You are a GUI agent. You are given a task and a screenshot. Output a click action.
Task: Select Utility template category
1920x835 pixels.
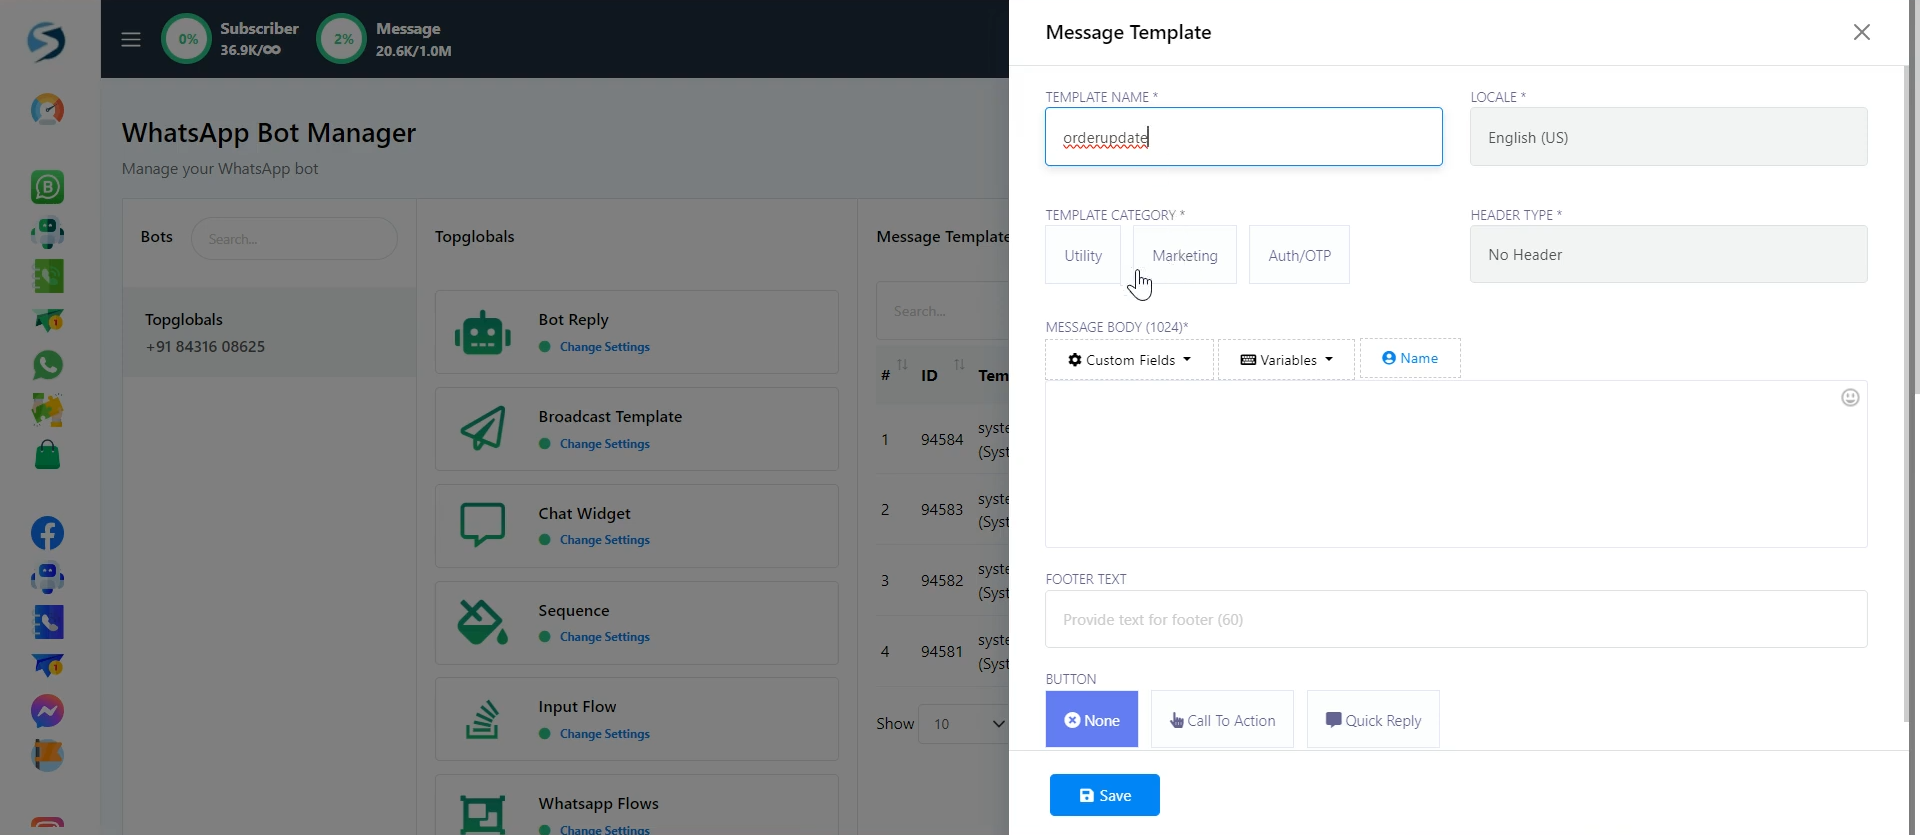pos(1083,255)
